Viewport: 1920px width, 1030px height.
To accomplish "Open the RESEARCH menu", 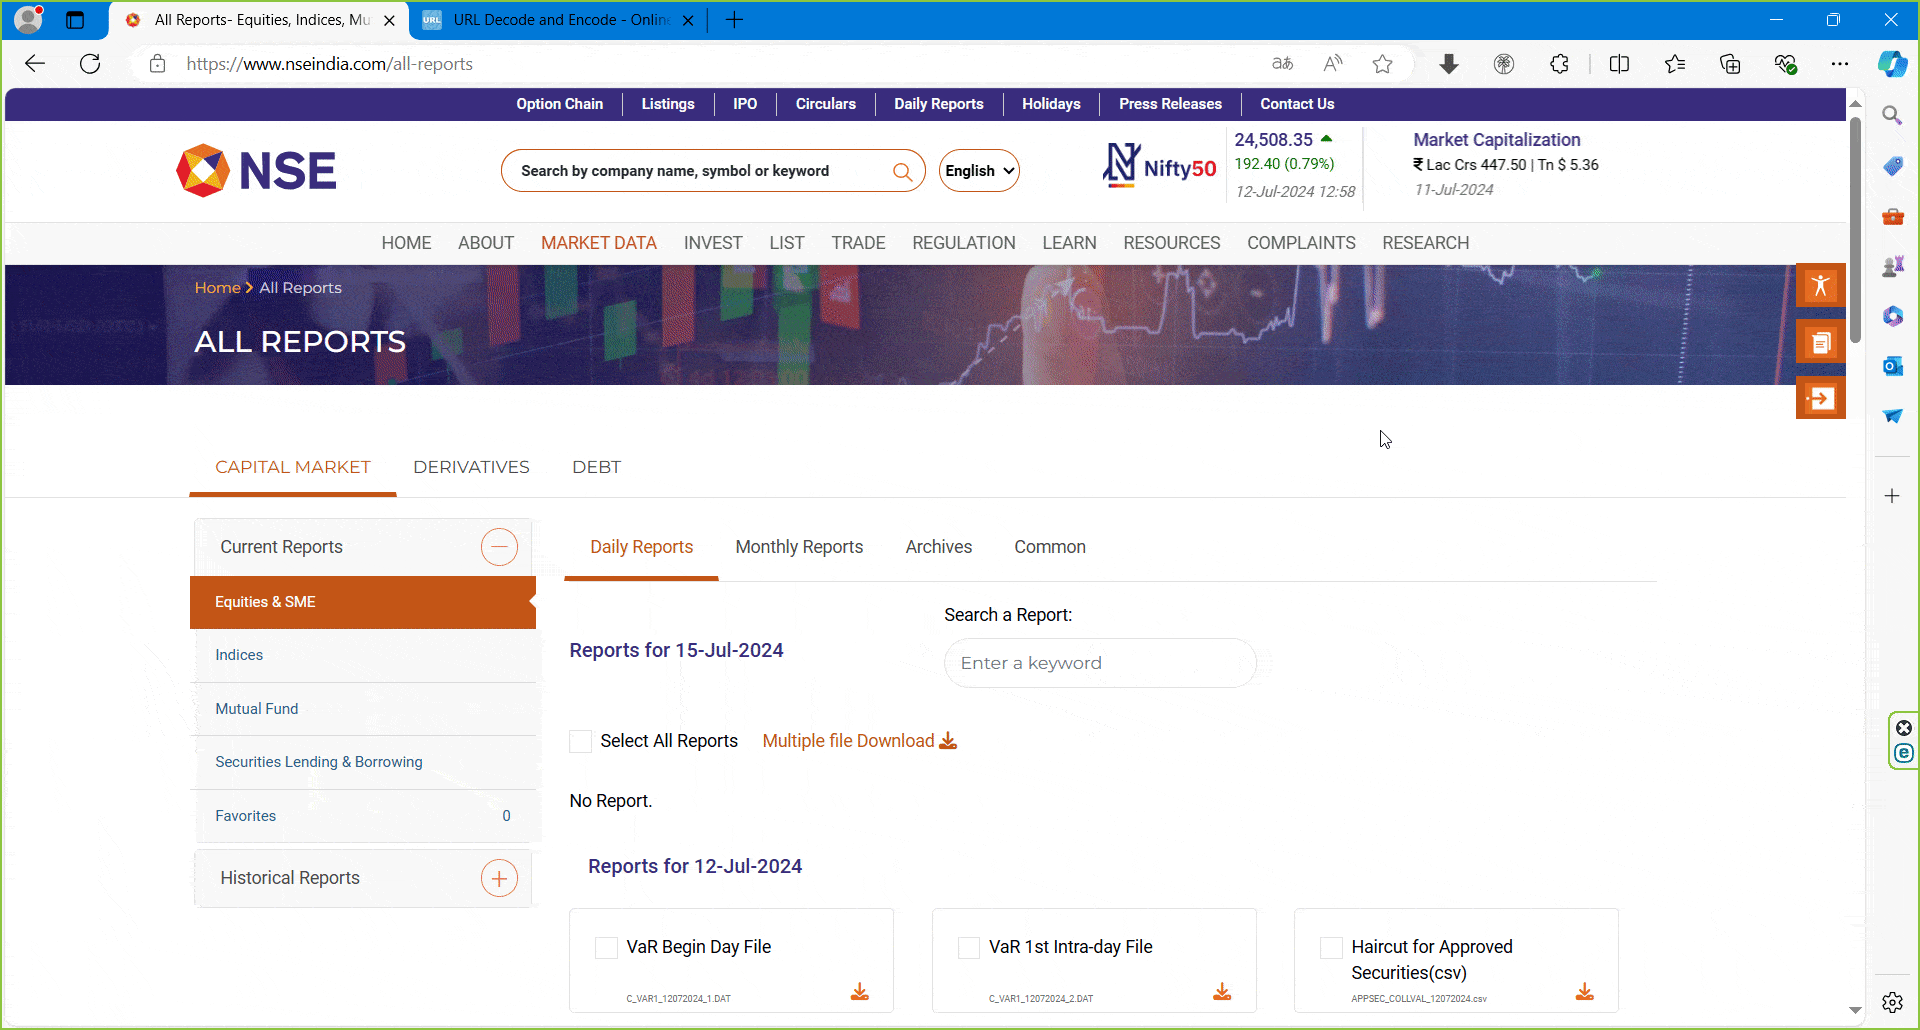I will coord(1426,243).
